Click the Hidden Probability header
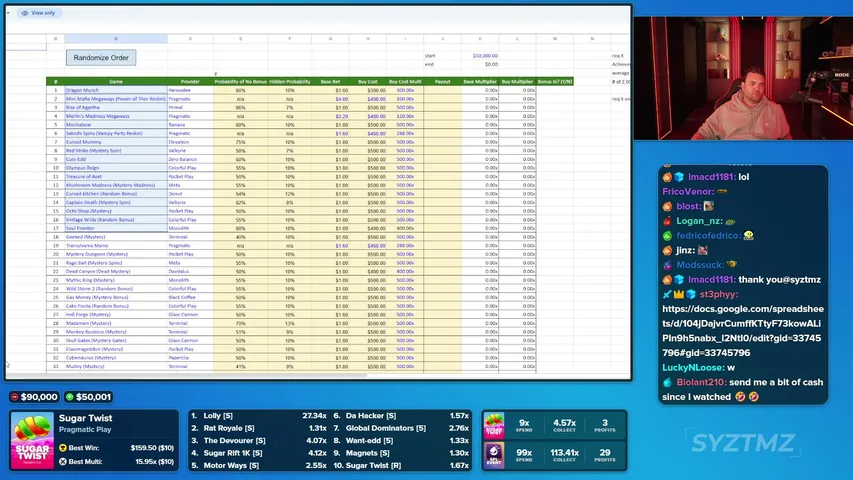Viewport: 853px width, 480px height. [289, 82]
